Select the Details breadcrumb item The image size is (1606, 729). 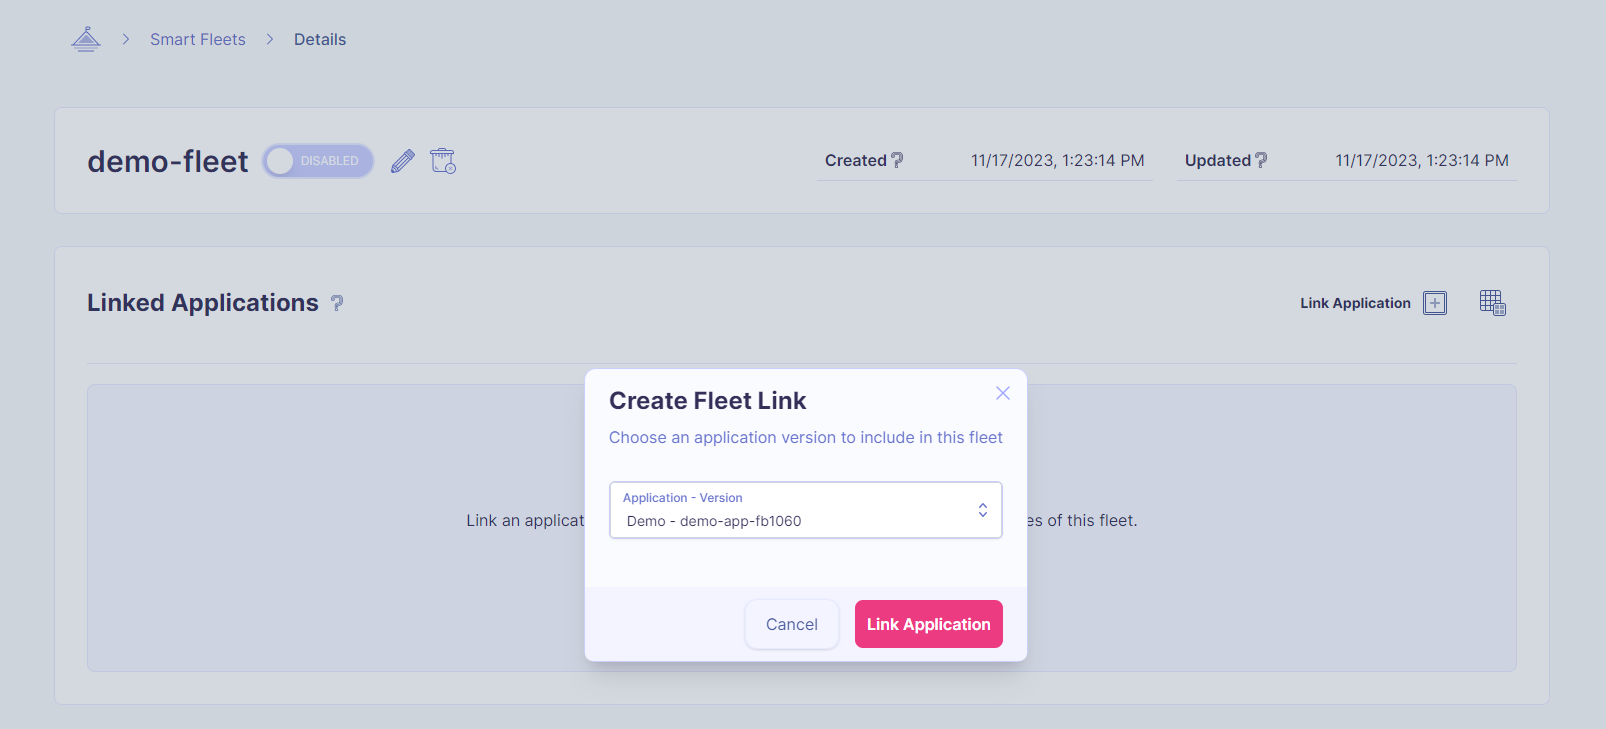[x=320, y=40]
